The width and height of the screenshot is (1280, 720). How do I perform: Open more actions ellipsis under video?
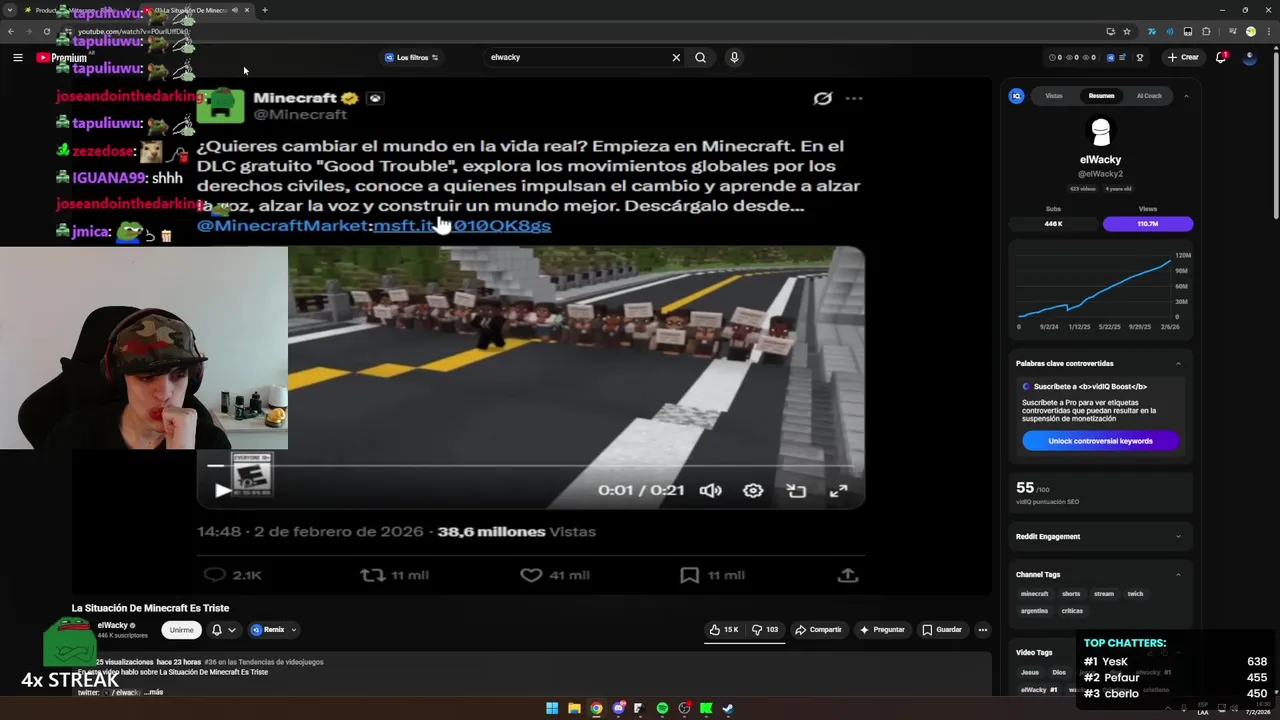[x=983, y=630]
